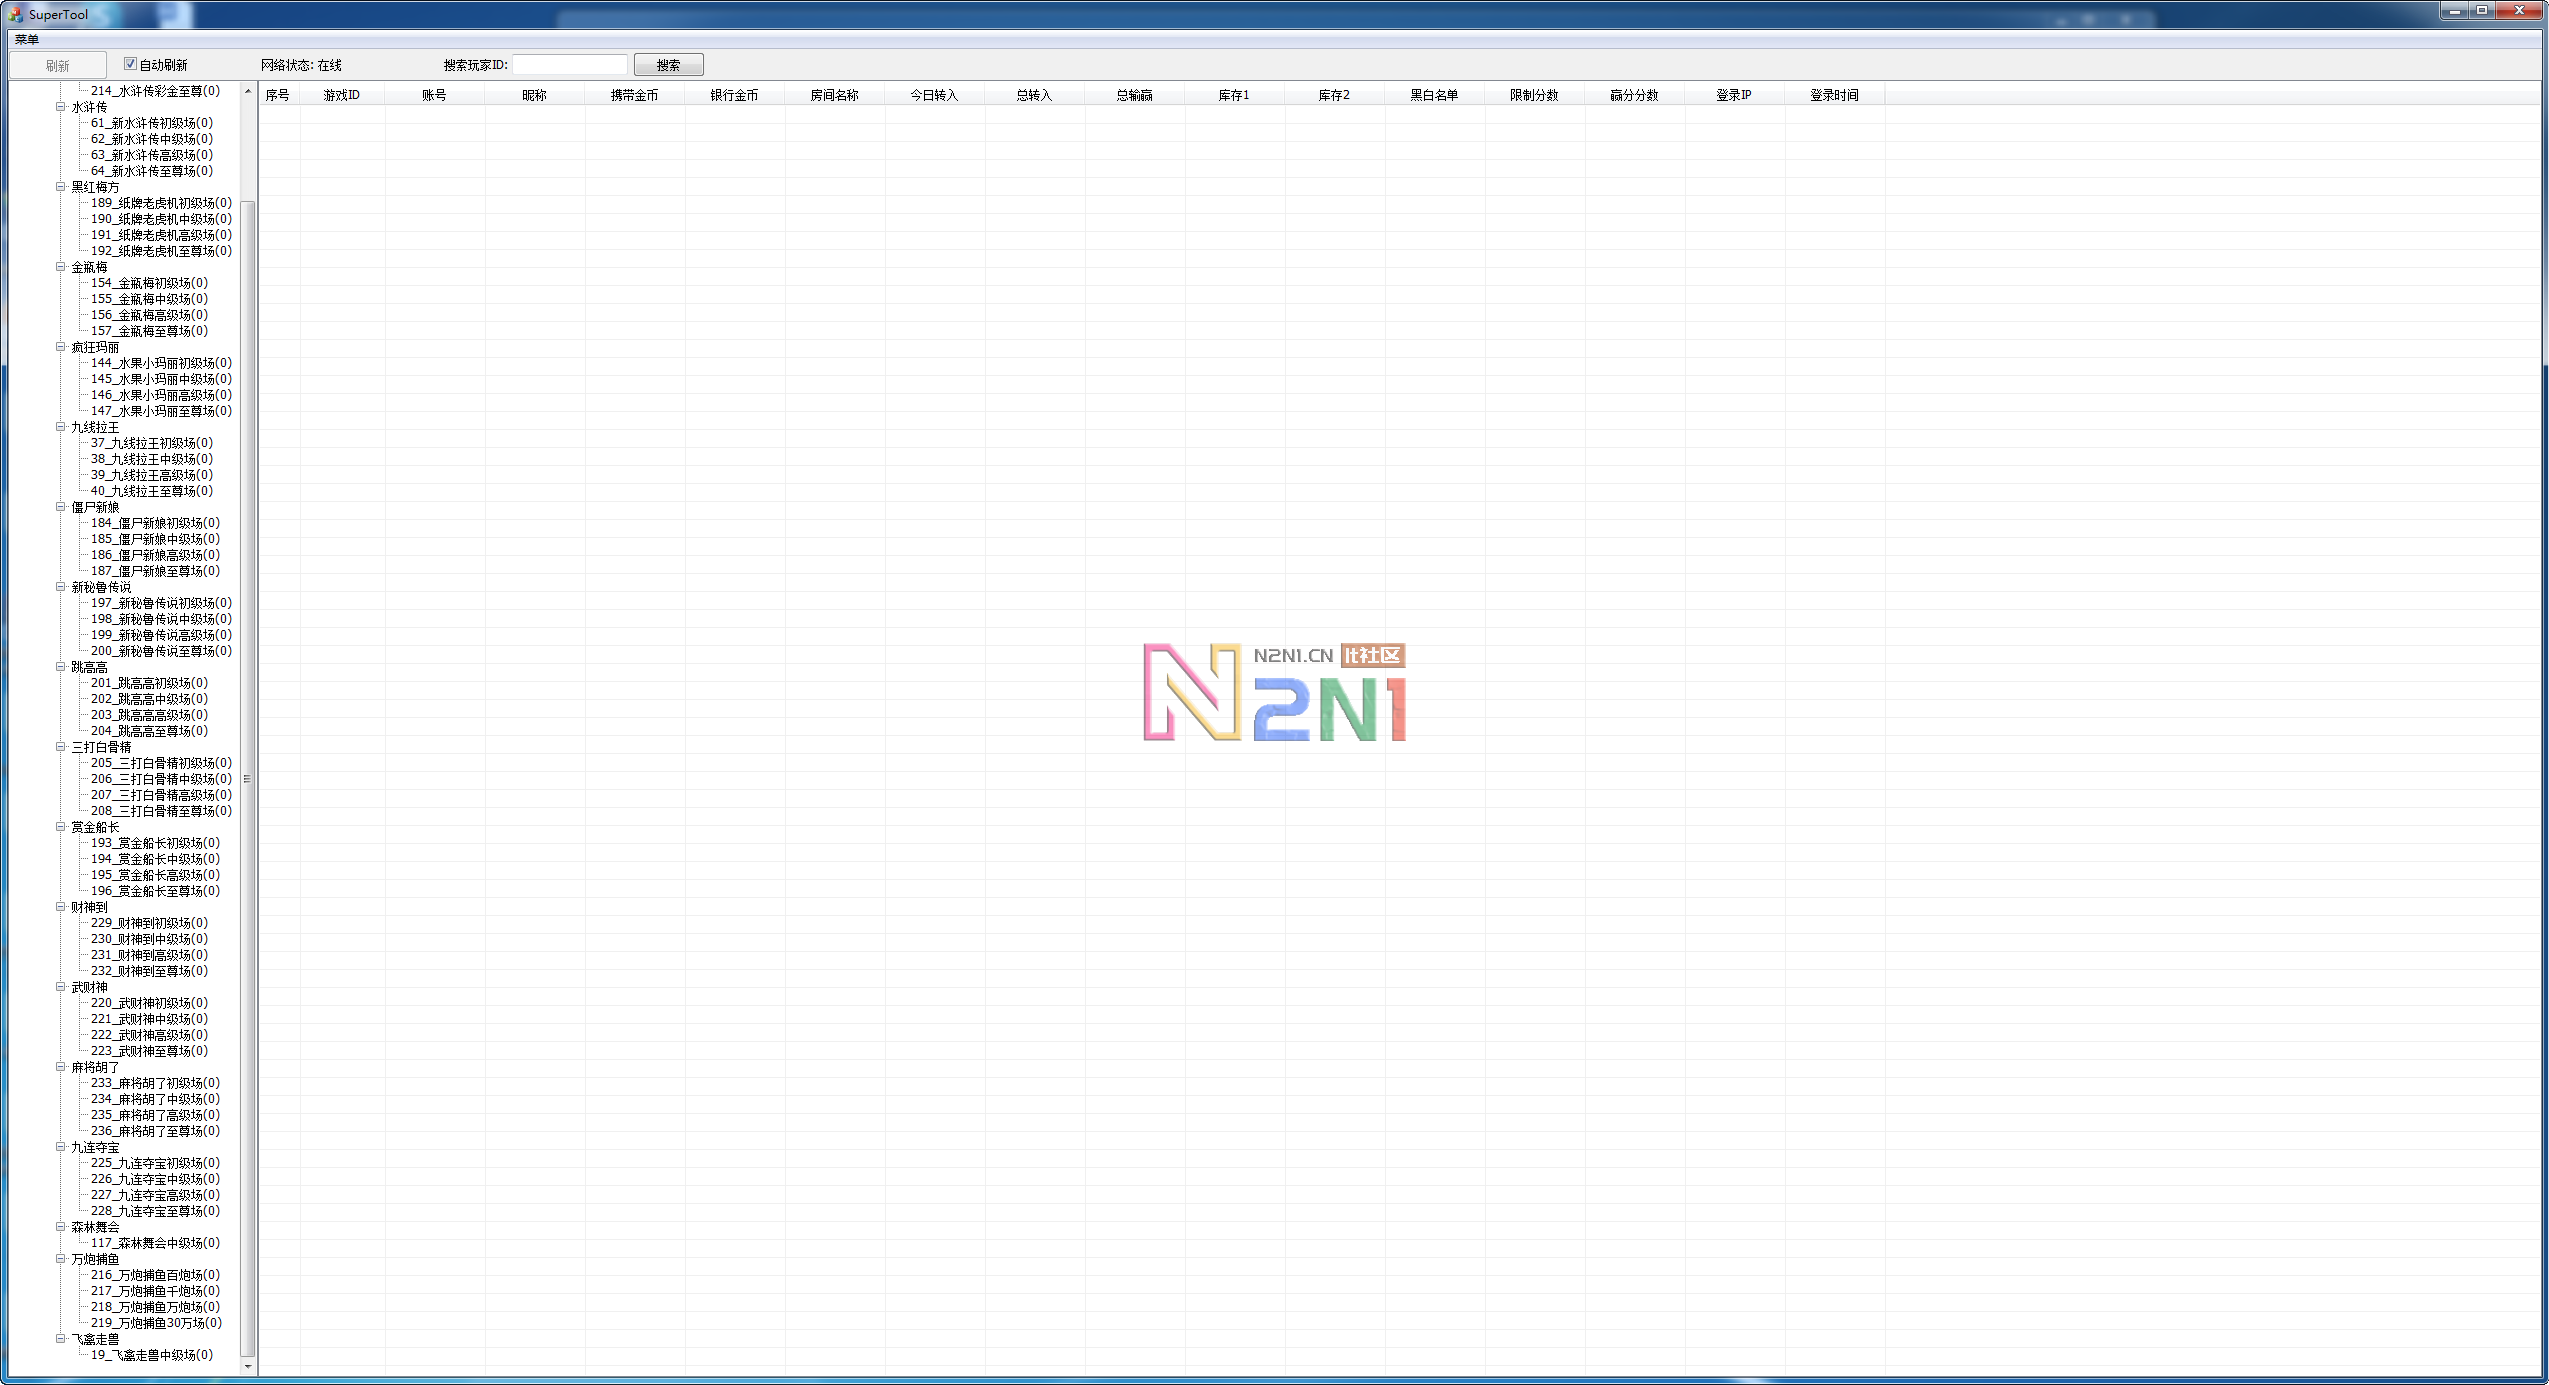Collapse the 九线拉王 tree node
This screenshot has height=1385, width=2549.
click(61, 427)
